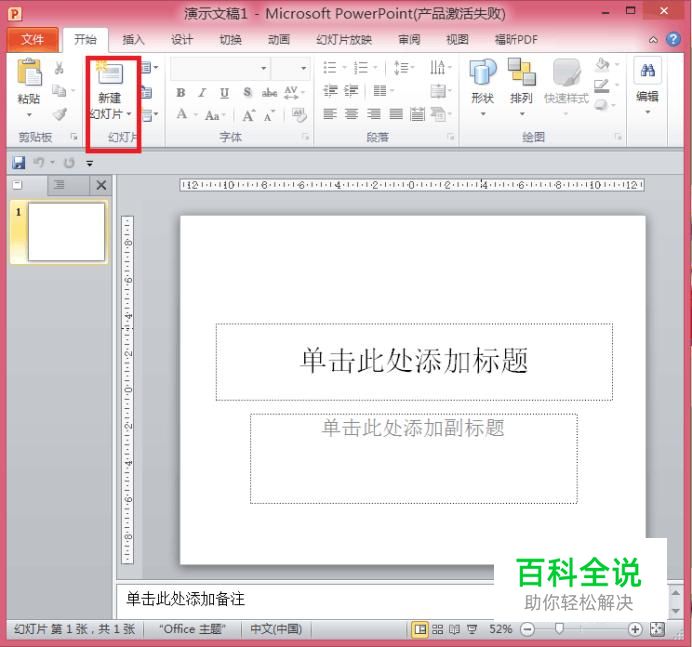The width and height of the screenshot is (692, 647).
Task: Click Increase Indent icon
Action: click(351, 91)
